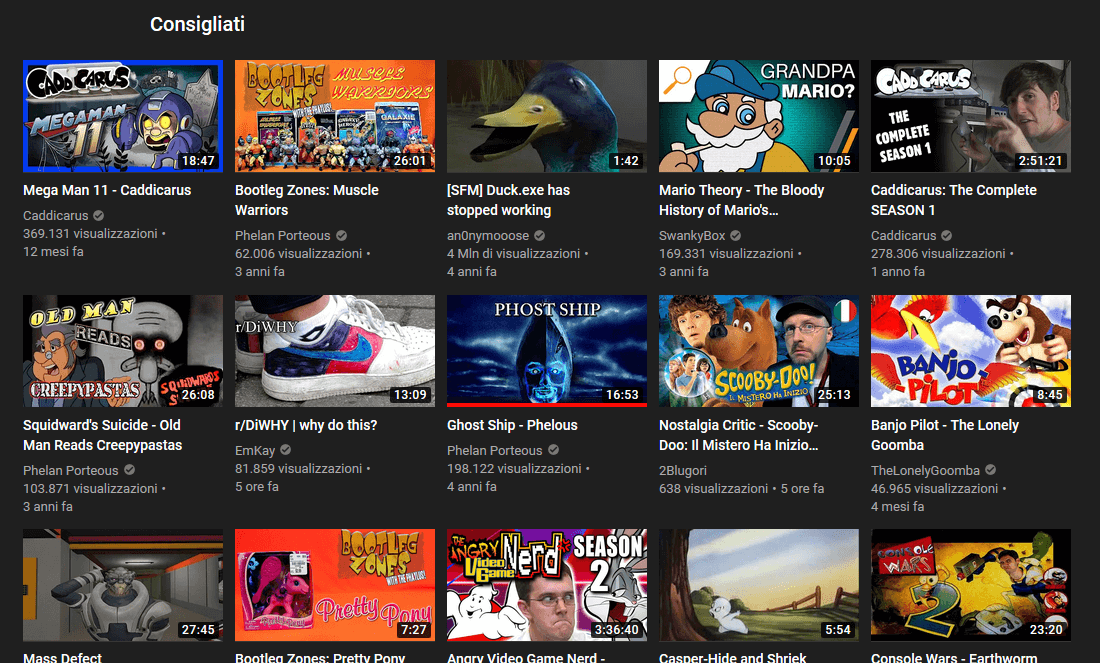Open the Scooby-Doo Nostalgia Critic thumbnail

click(x=758, y=351)
